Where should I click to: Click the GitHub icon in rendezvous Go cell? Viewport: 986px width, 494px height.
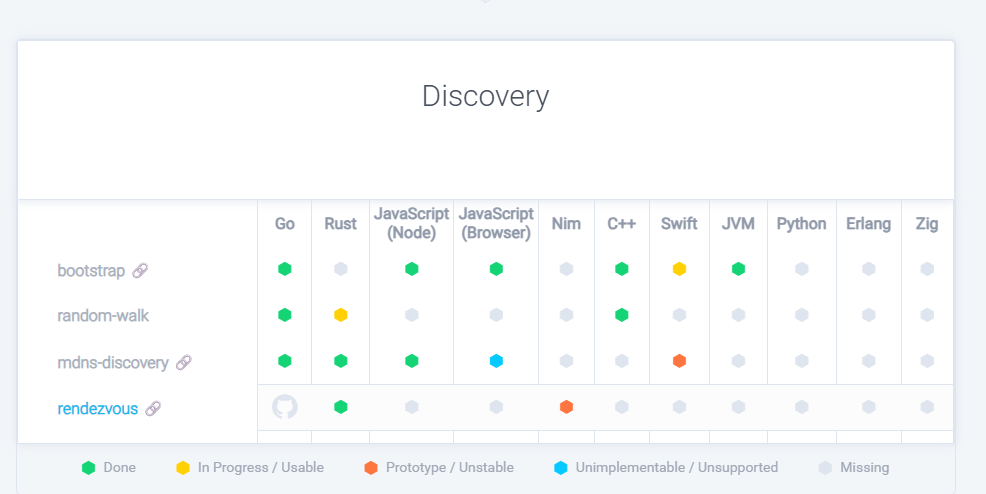[x=285, y=407]
